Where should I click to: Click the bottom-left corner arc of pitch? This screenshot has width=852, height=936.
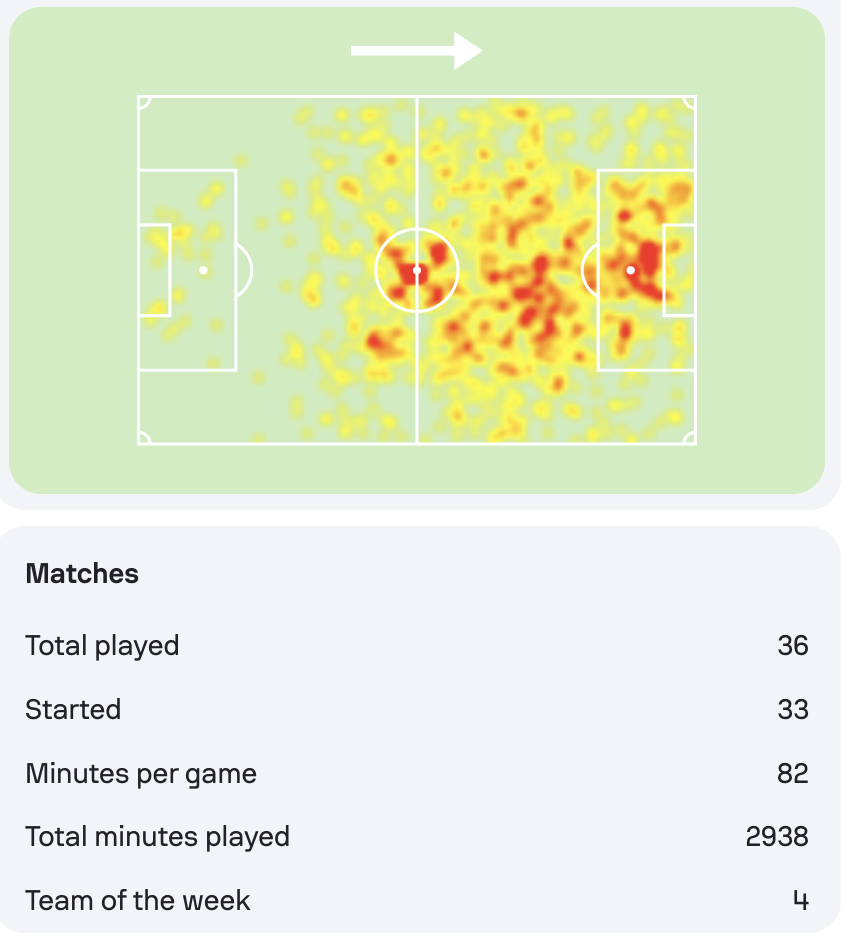click(x=144, y=439)
